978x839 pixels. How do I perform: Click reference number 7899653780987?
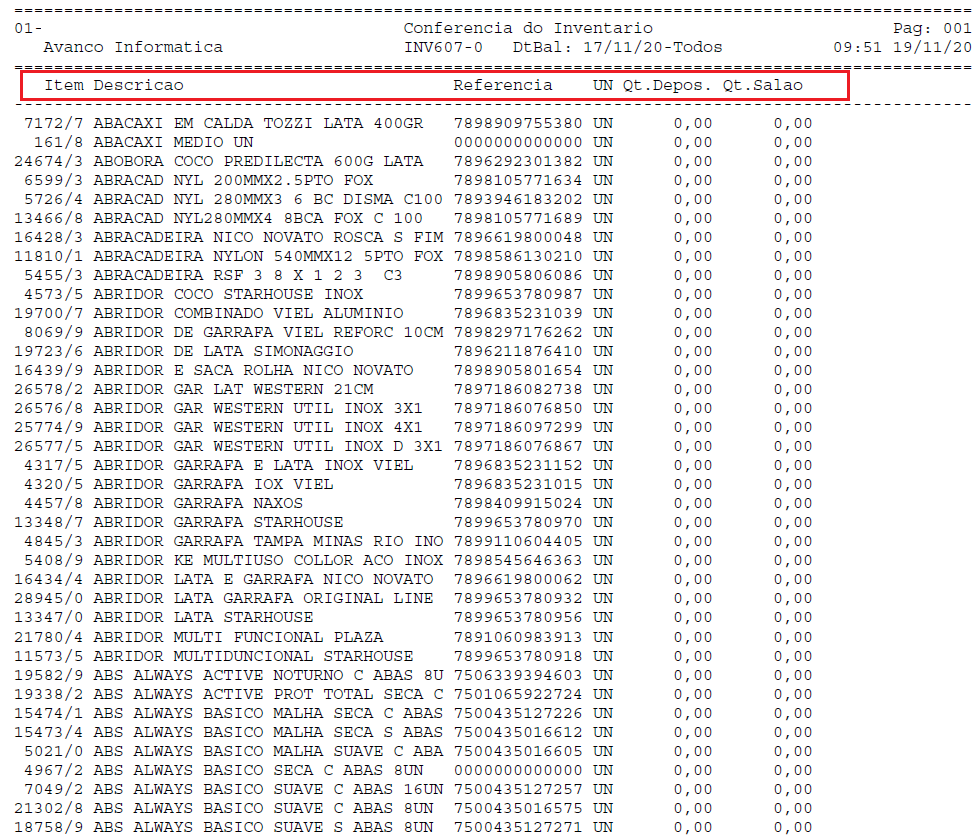[x=517, y=295]
